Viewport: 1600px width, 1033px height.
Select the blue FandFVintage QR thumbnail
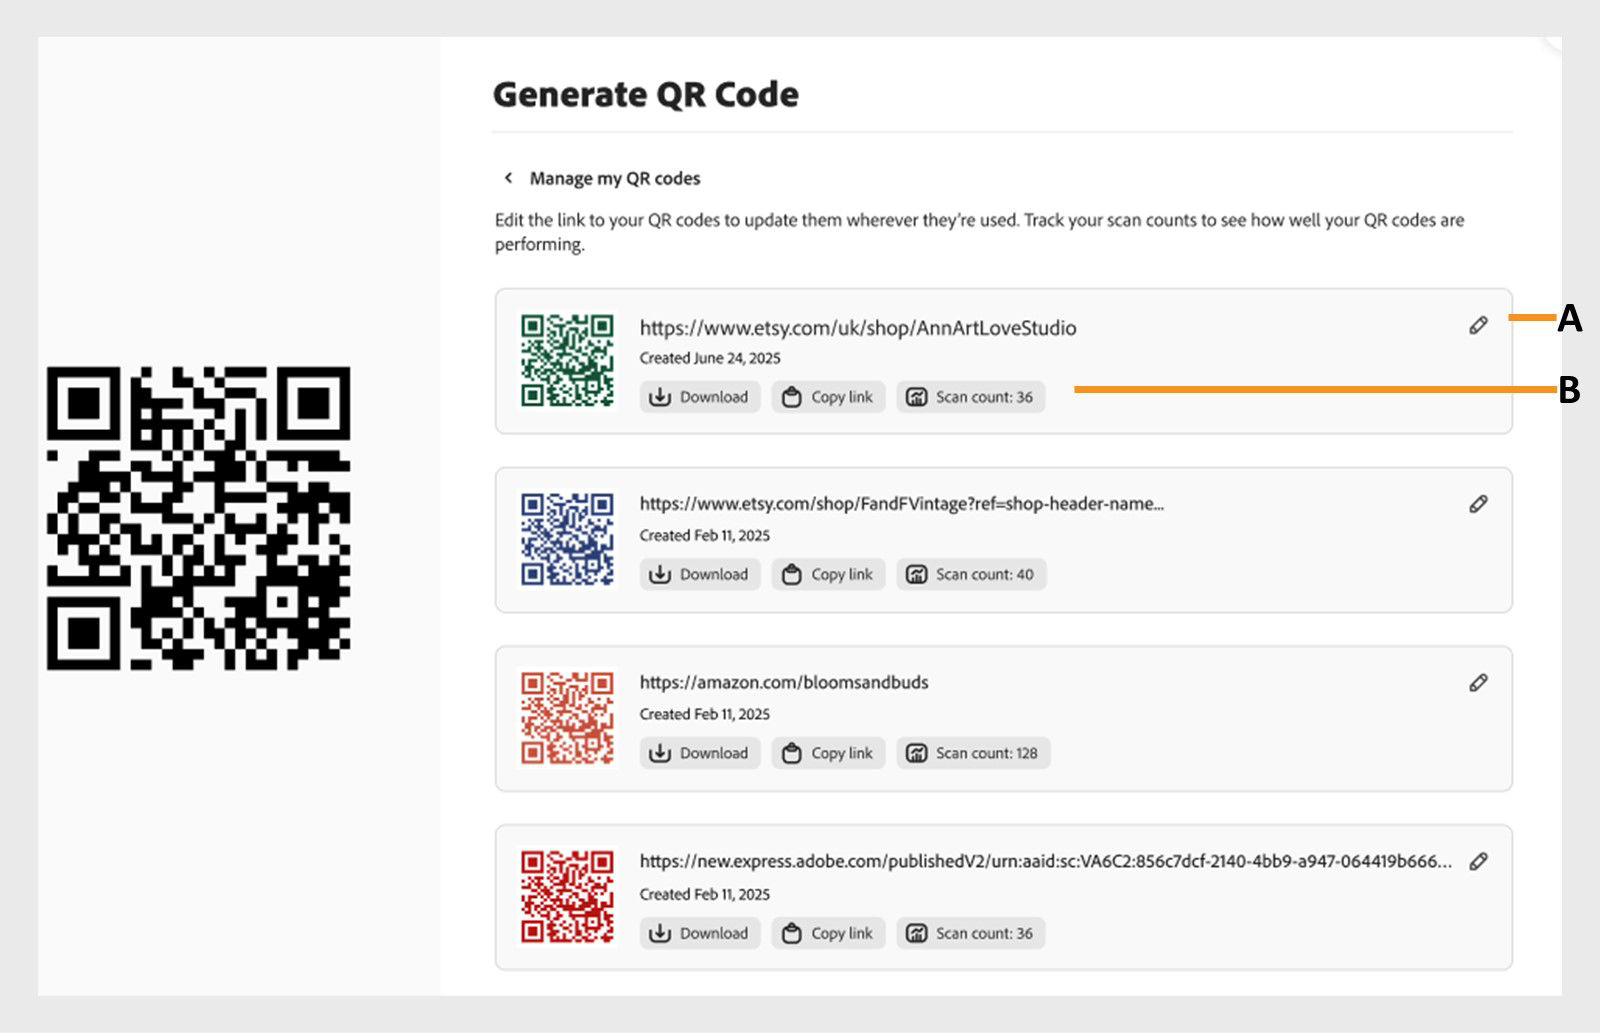pos(567,538)
